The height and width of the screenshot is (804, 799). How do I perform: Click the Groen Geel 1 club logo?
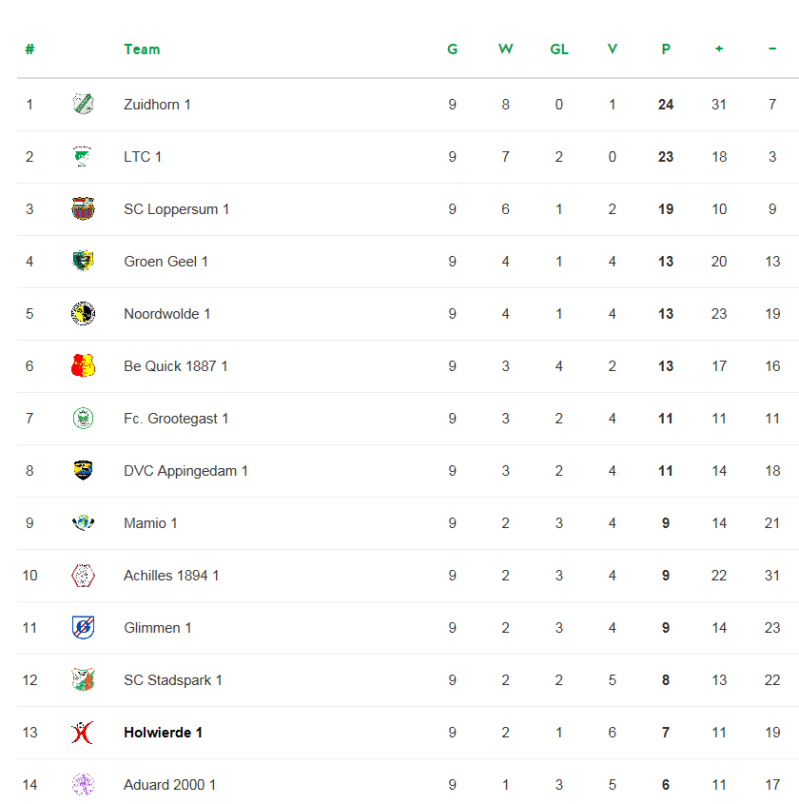(x=83, y=261)
